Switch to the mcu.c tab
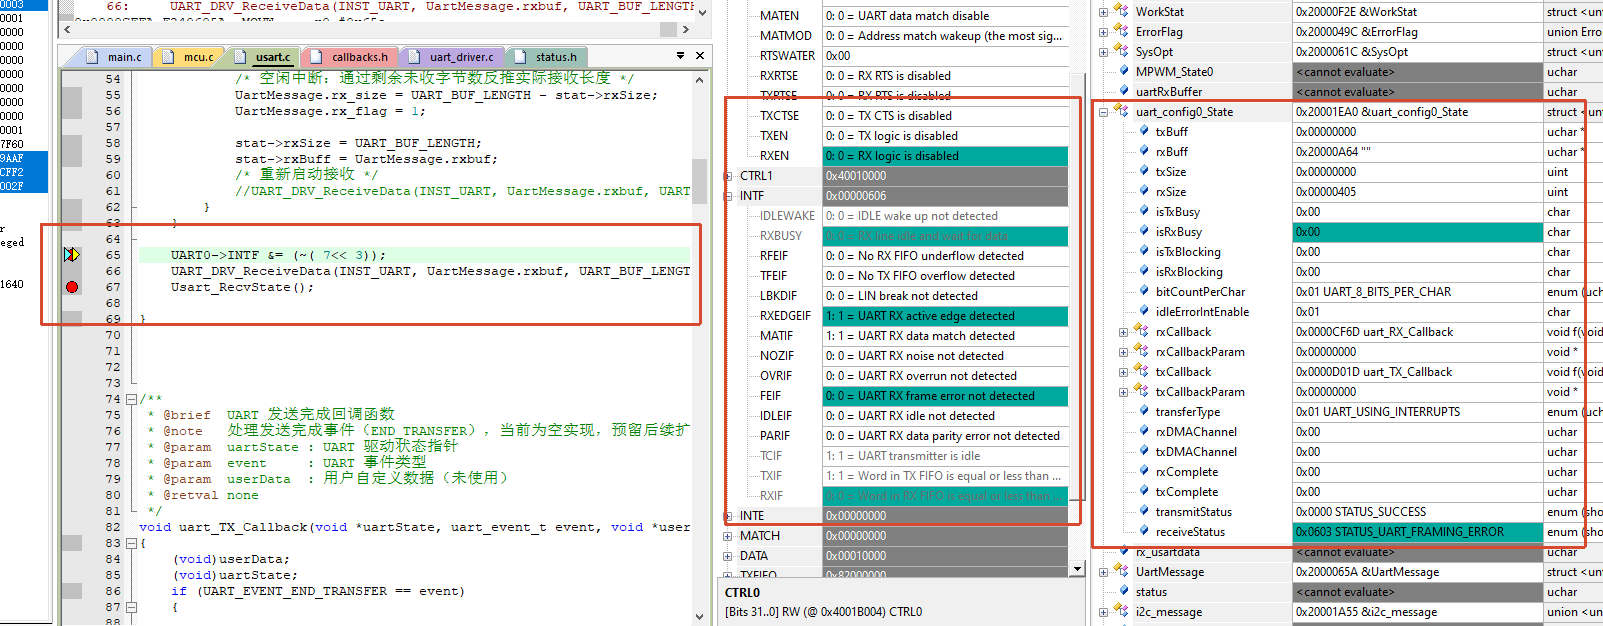 [190, 57]
